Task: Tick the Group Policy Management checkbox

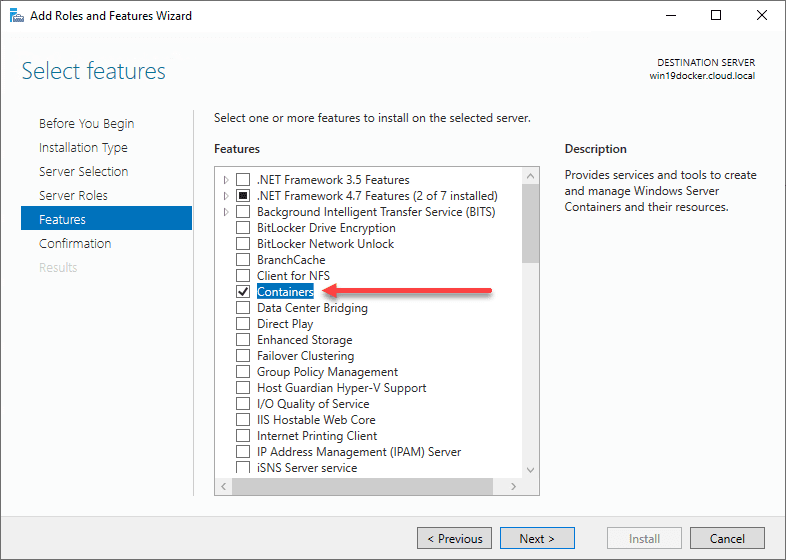Action: (242, 372)
